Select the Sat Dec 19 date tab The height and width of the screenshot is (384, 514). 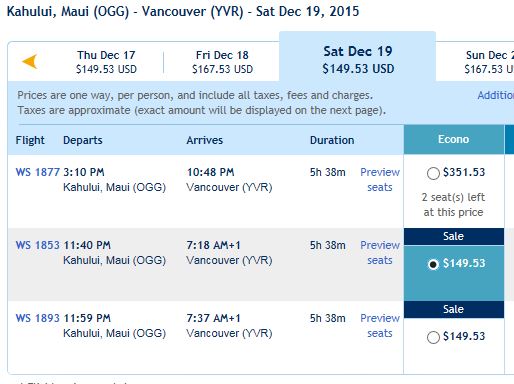click(358, 60)
